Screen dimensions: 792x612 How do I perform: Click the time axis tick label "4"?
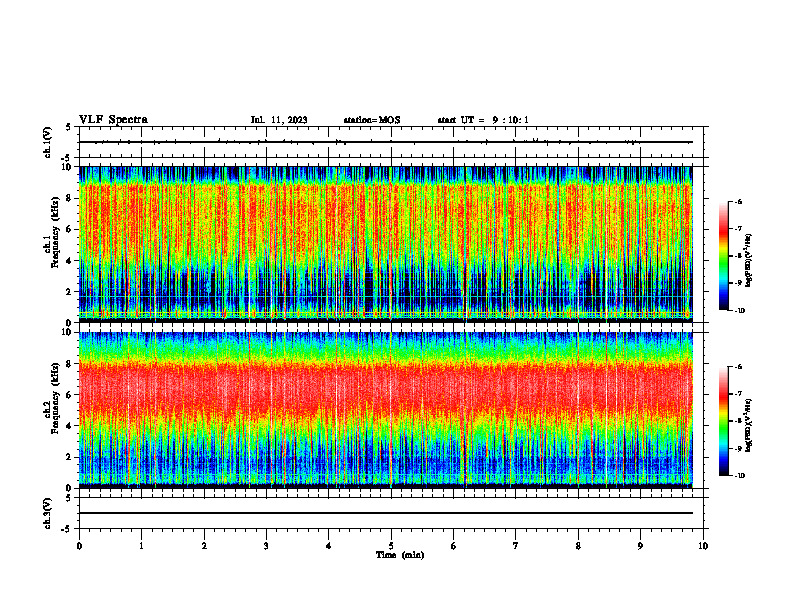(328, 546)
